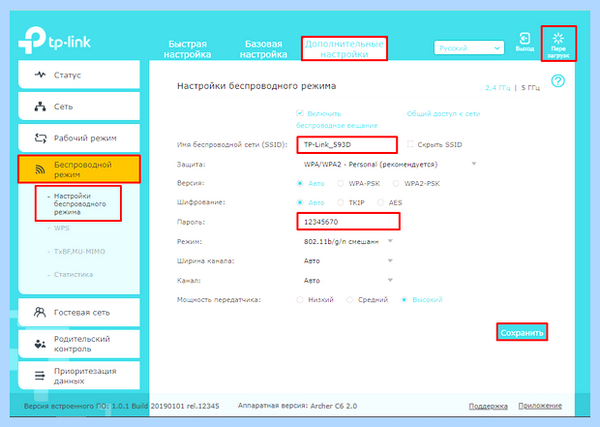Click the wireless signal icon in Беспроводной режим
This screenshot has width=600, height=427.
tap(40, 169)
